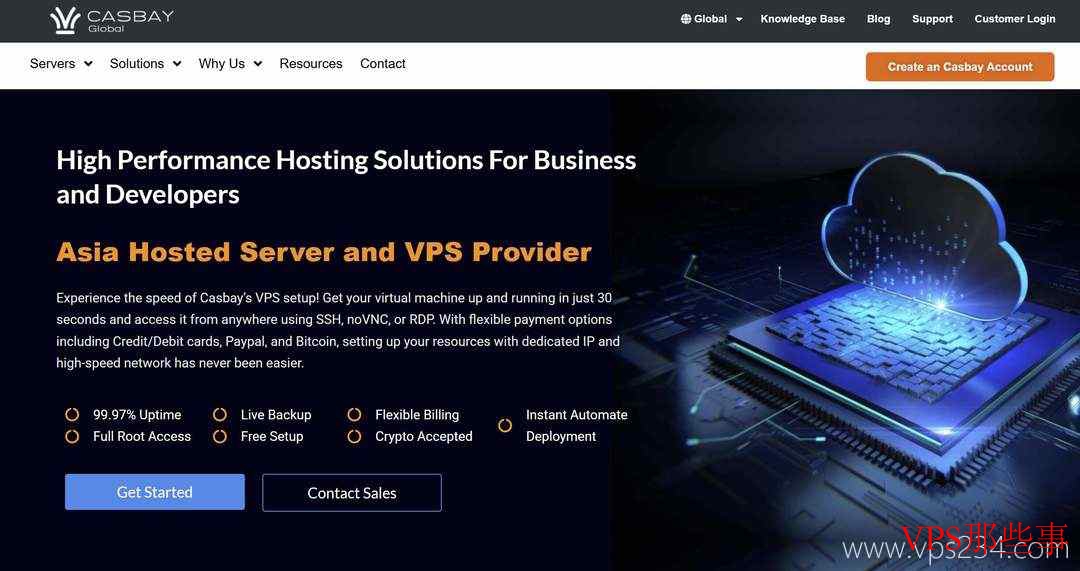Open the Contact menu item
Image resolution: width=1080 pixels, height=571 pixels.
coord(382,63)
